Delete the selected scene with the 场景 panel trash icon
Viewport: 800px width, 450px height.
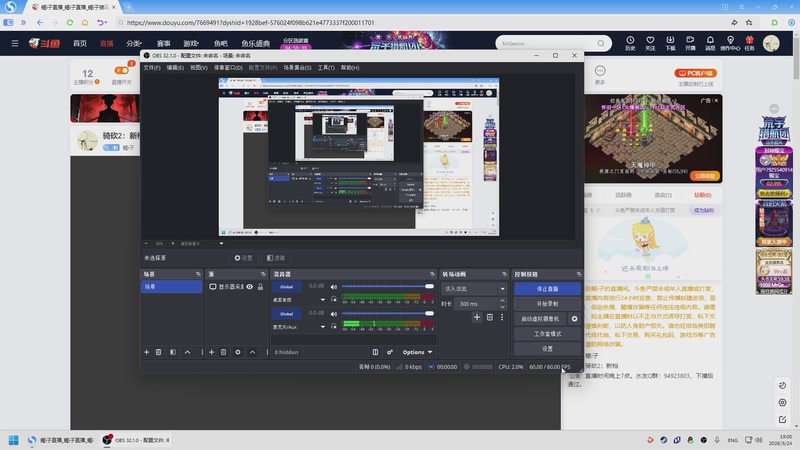[159, 352]
